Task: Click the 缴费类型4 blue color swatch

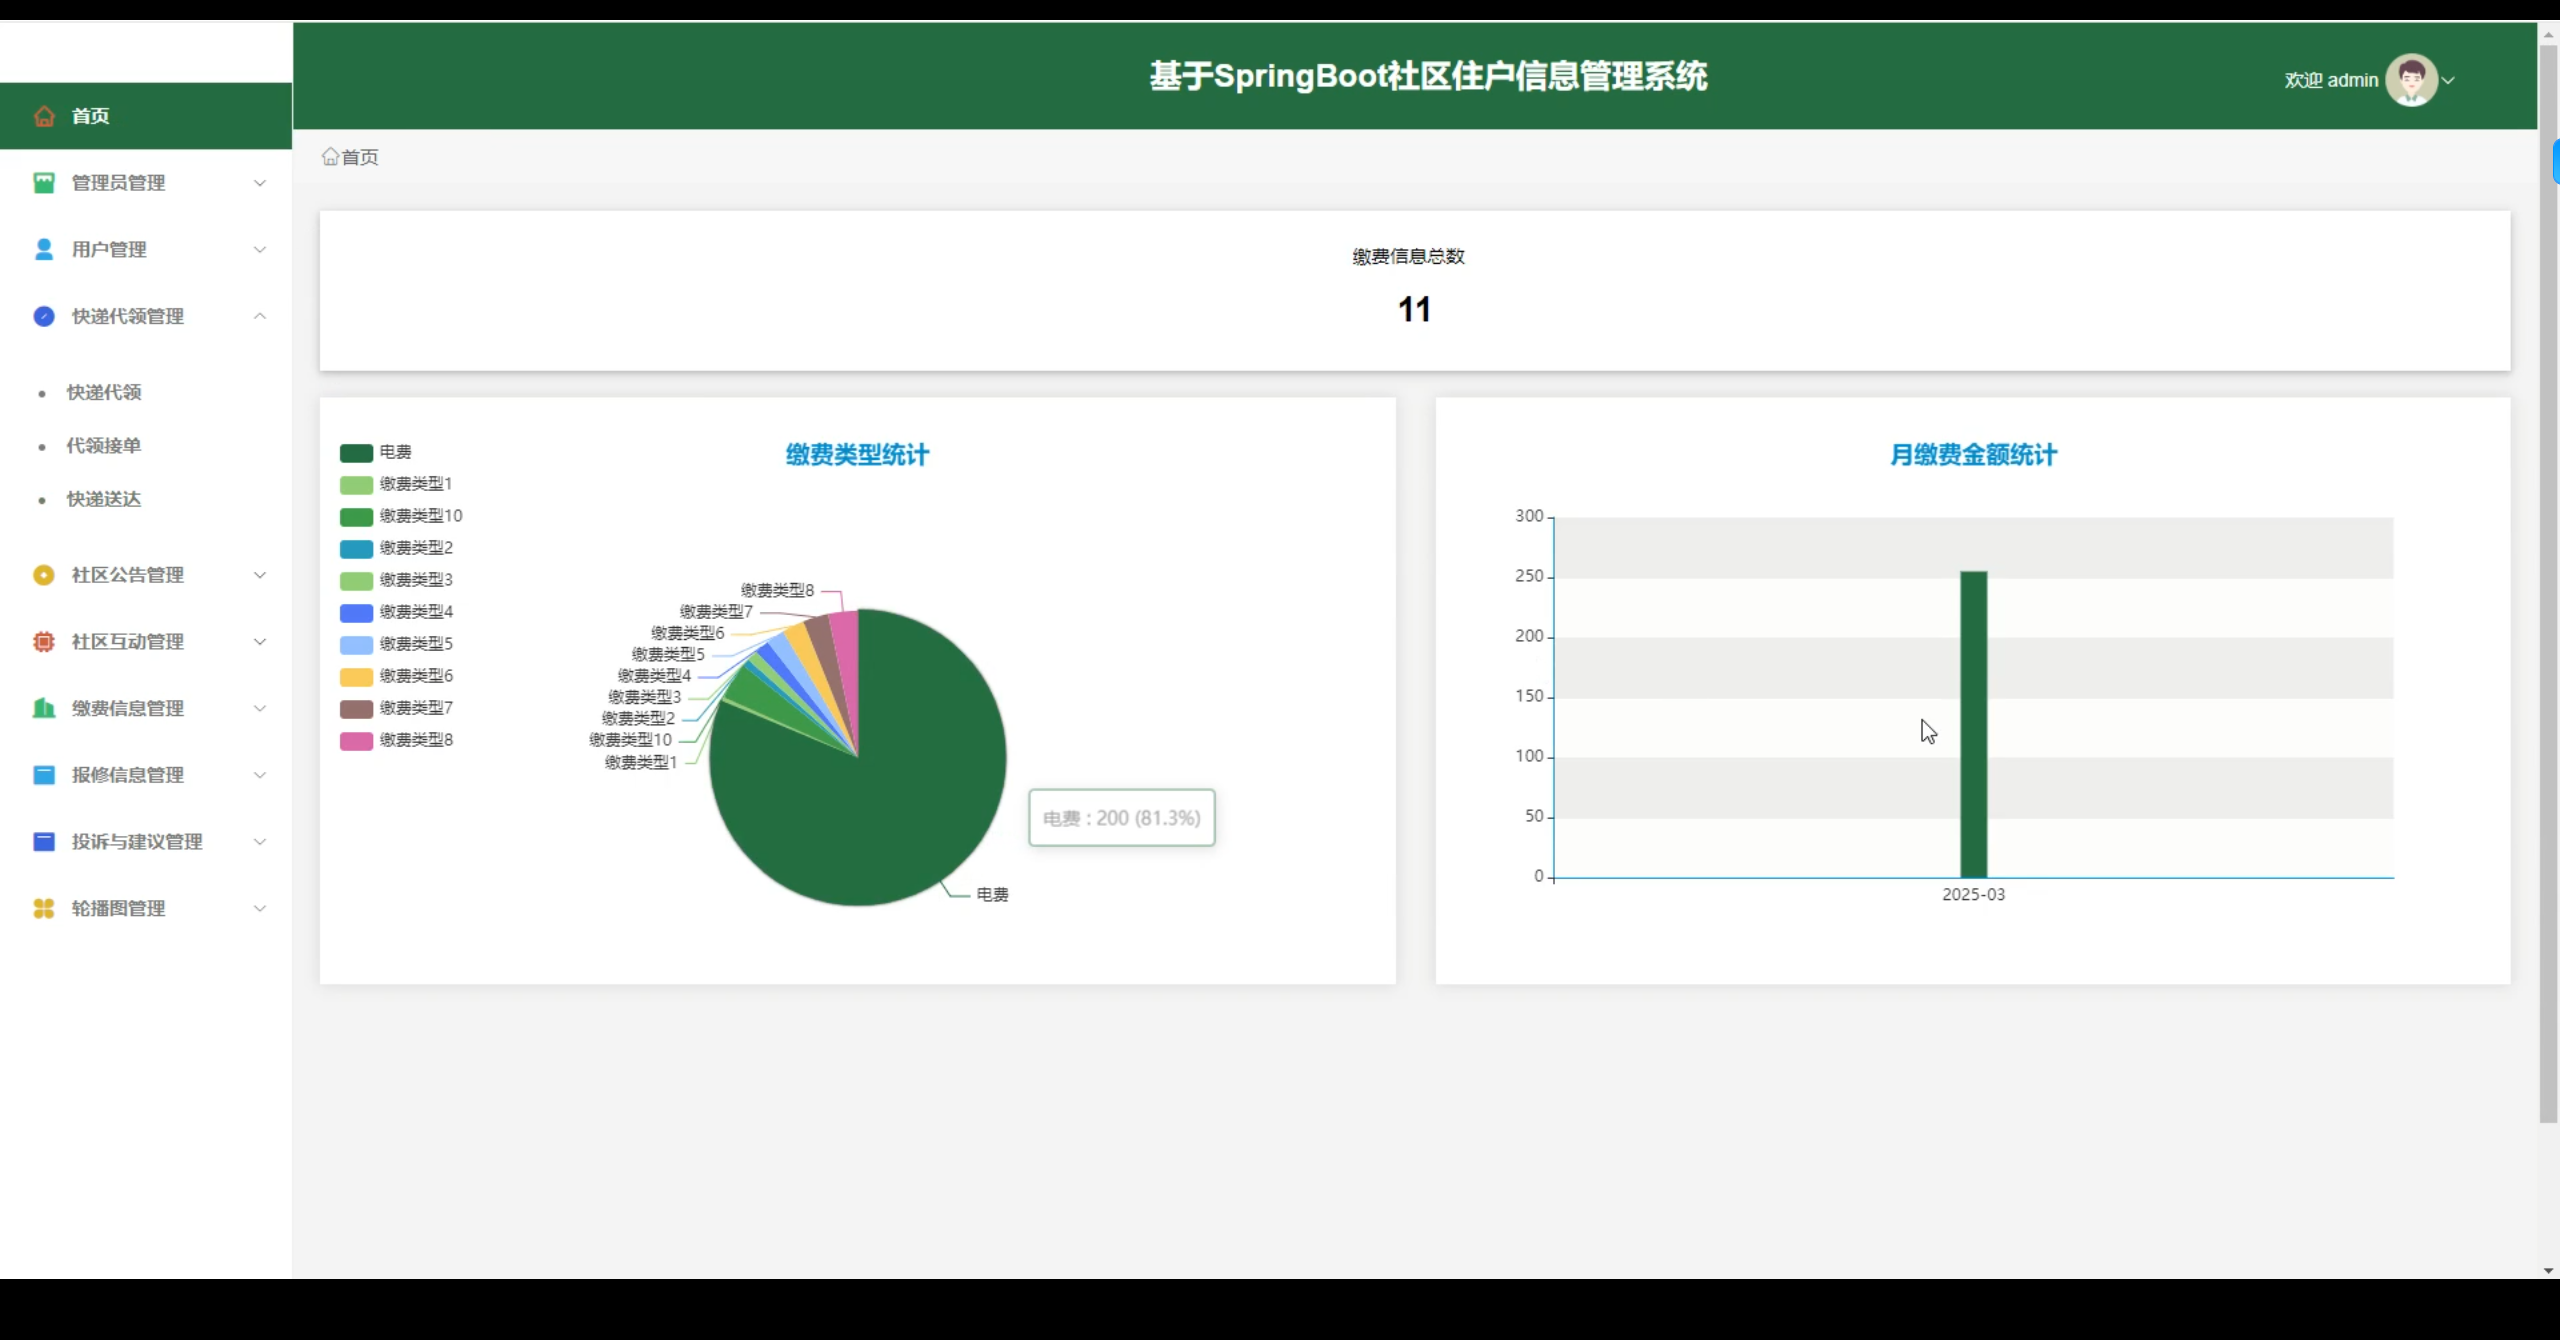Action: click(x=356, y=611)
